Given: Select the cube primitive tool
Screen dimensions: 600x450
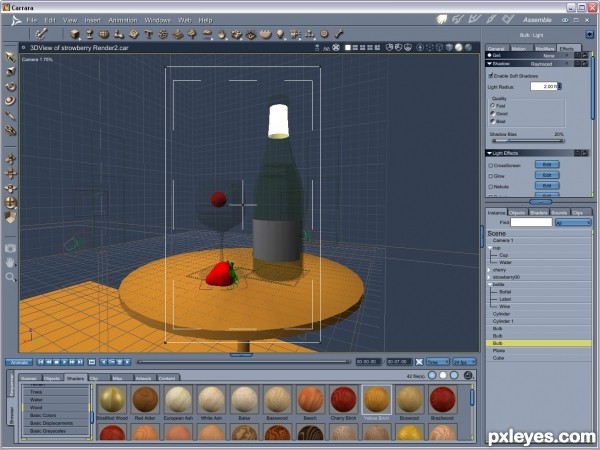Looking at the screenshot, I should pyautogui.click(x=75, y=34).
